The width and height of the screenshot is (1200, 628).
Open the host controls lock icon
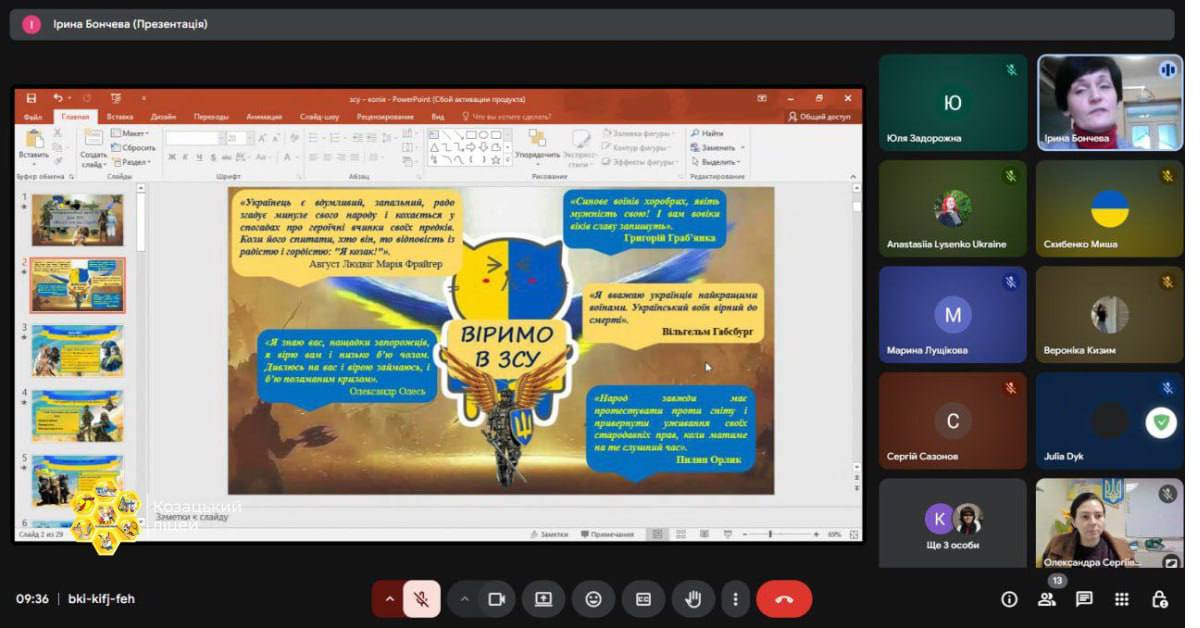click(x=1159, y=599)
